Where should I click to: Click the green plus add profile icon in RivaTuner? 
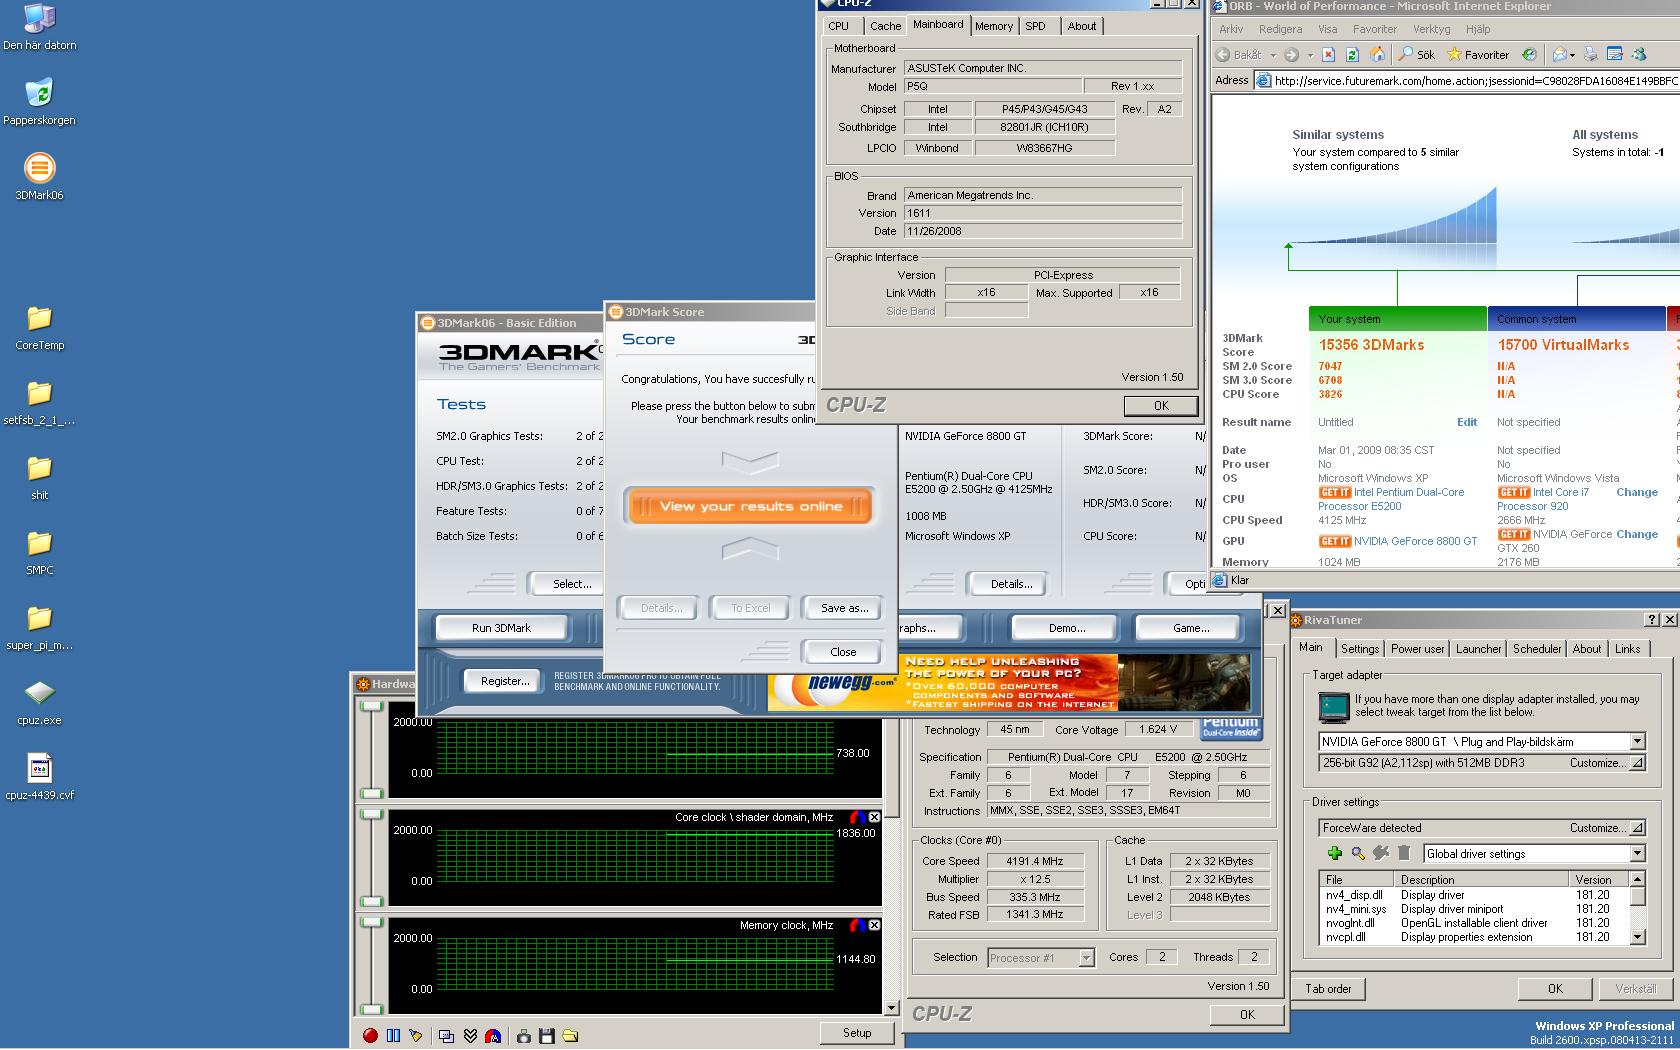(1334, 853)
